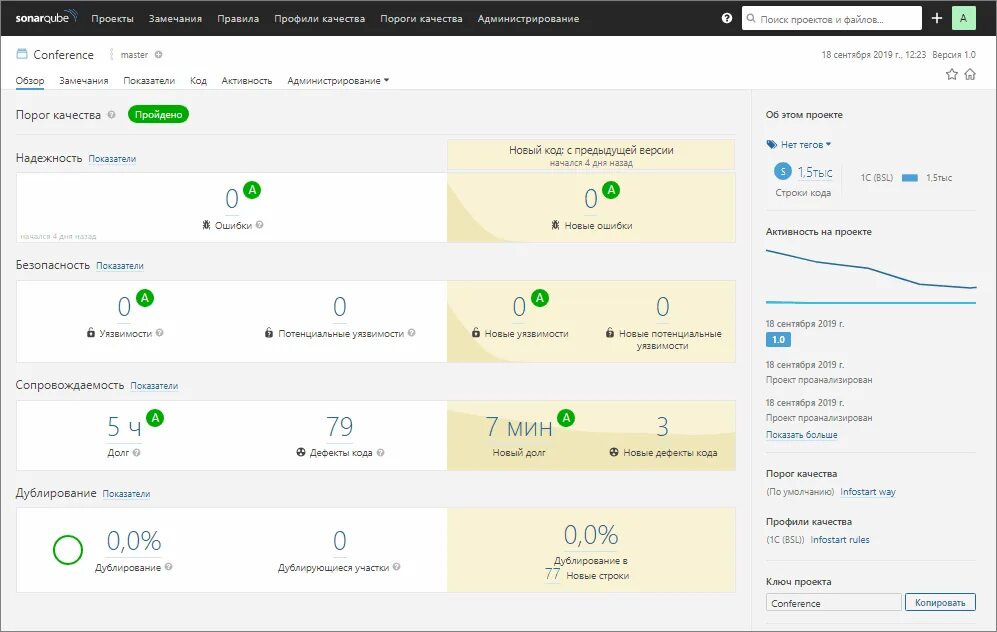Click help icon next to Дублирование metric
Screen dimensions: 997x632
coord(168,567)
